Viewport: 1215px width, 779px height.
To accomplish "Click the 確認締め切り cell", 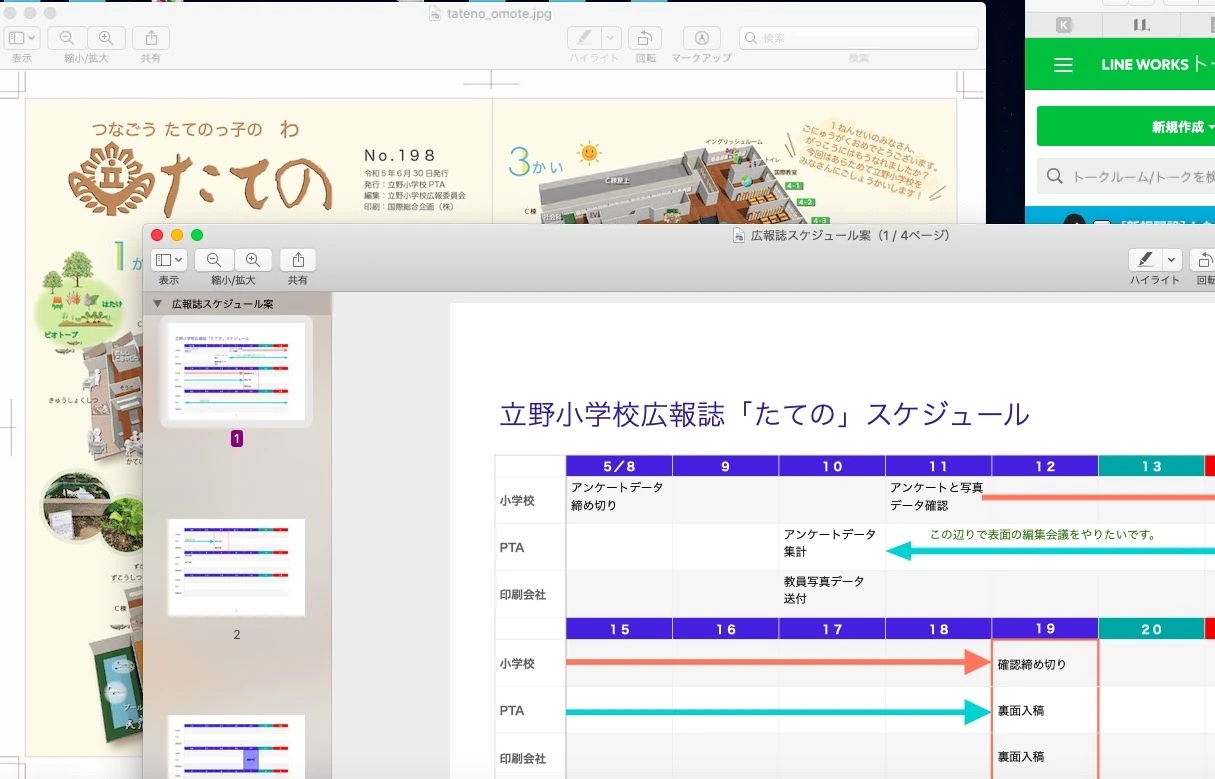I will pos(1045,664).
